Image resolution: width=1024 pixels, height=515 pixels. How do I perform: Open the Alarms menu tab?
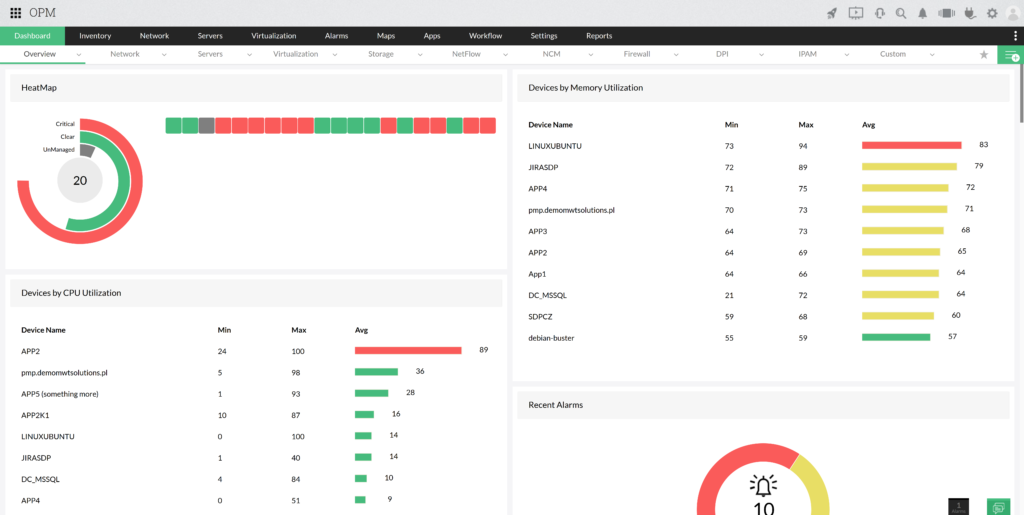(336, 36)
